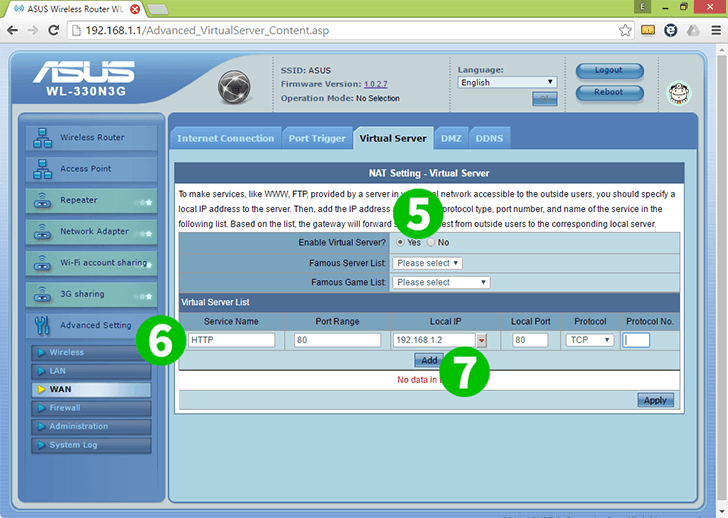
Task: Select Repeater operation mode
Action: [x=91, y=201]
